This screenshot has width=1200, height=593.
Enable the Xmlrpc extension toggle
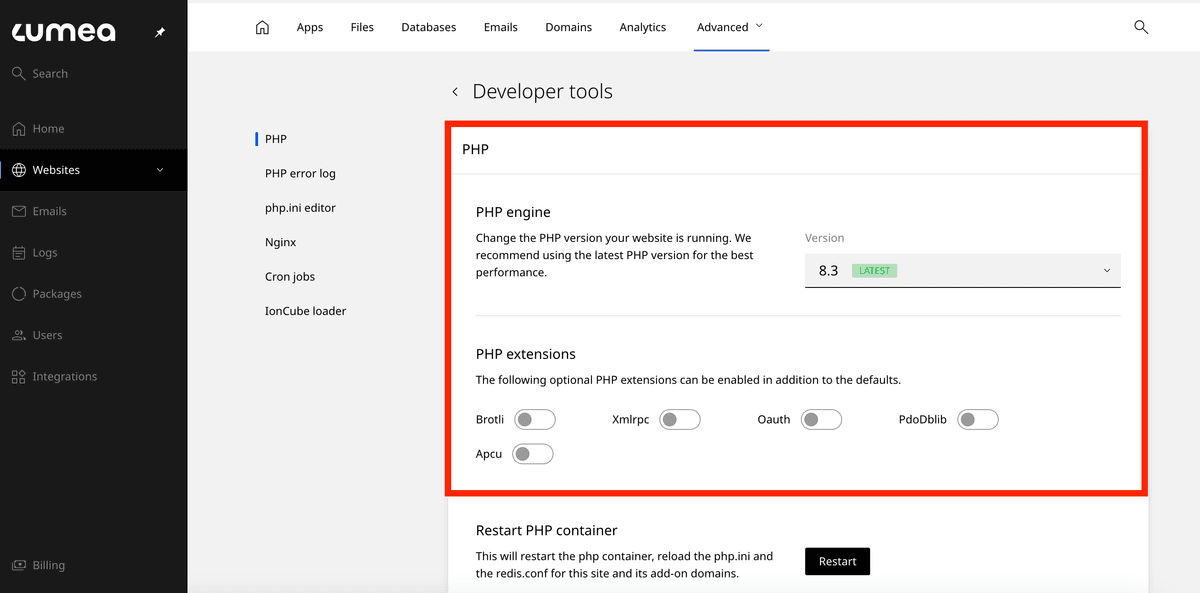[x=680, y=420]
